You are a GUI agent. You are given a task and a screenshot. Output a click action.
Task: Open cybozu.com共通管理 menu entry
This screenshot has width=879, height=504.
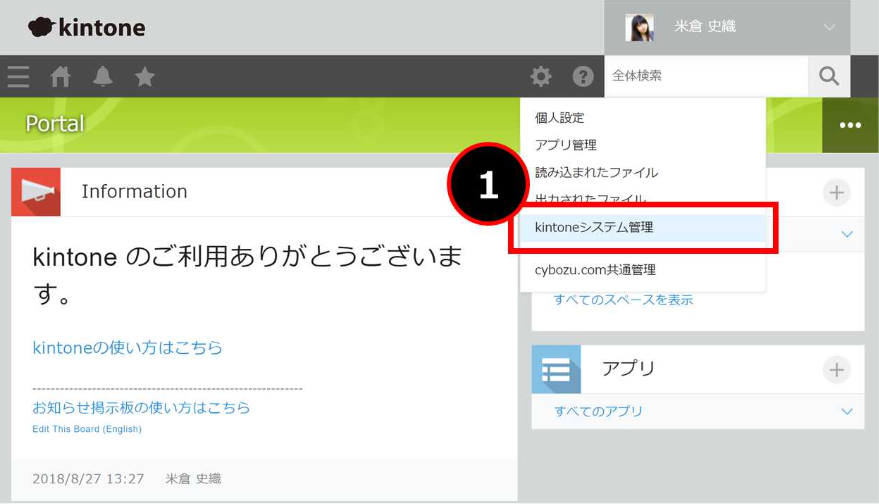(x=596, y=270)
